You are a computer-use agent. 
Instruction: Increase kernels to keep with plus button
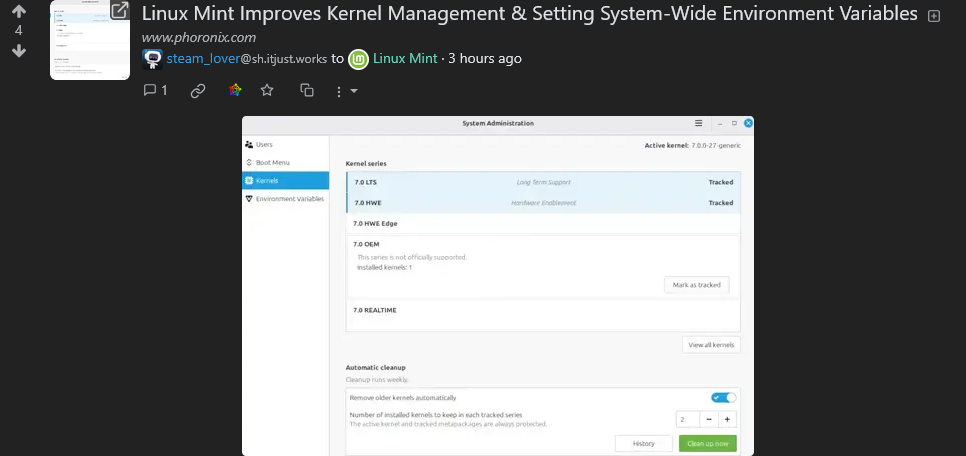[x=728, y=420]
